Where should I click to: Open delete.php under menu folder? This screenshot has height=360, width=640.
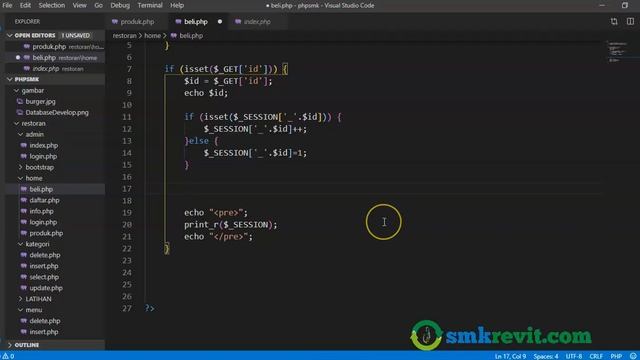[x=44, y=321]
